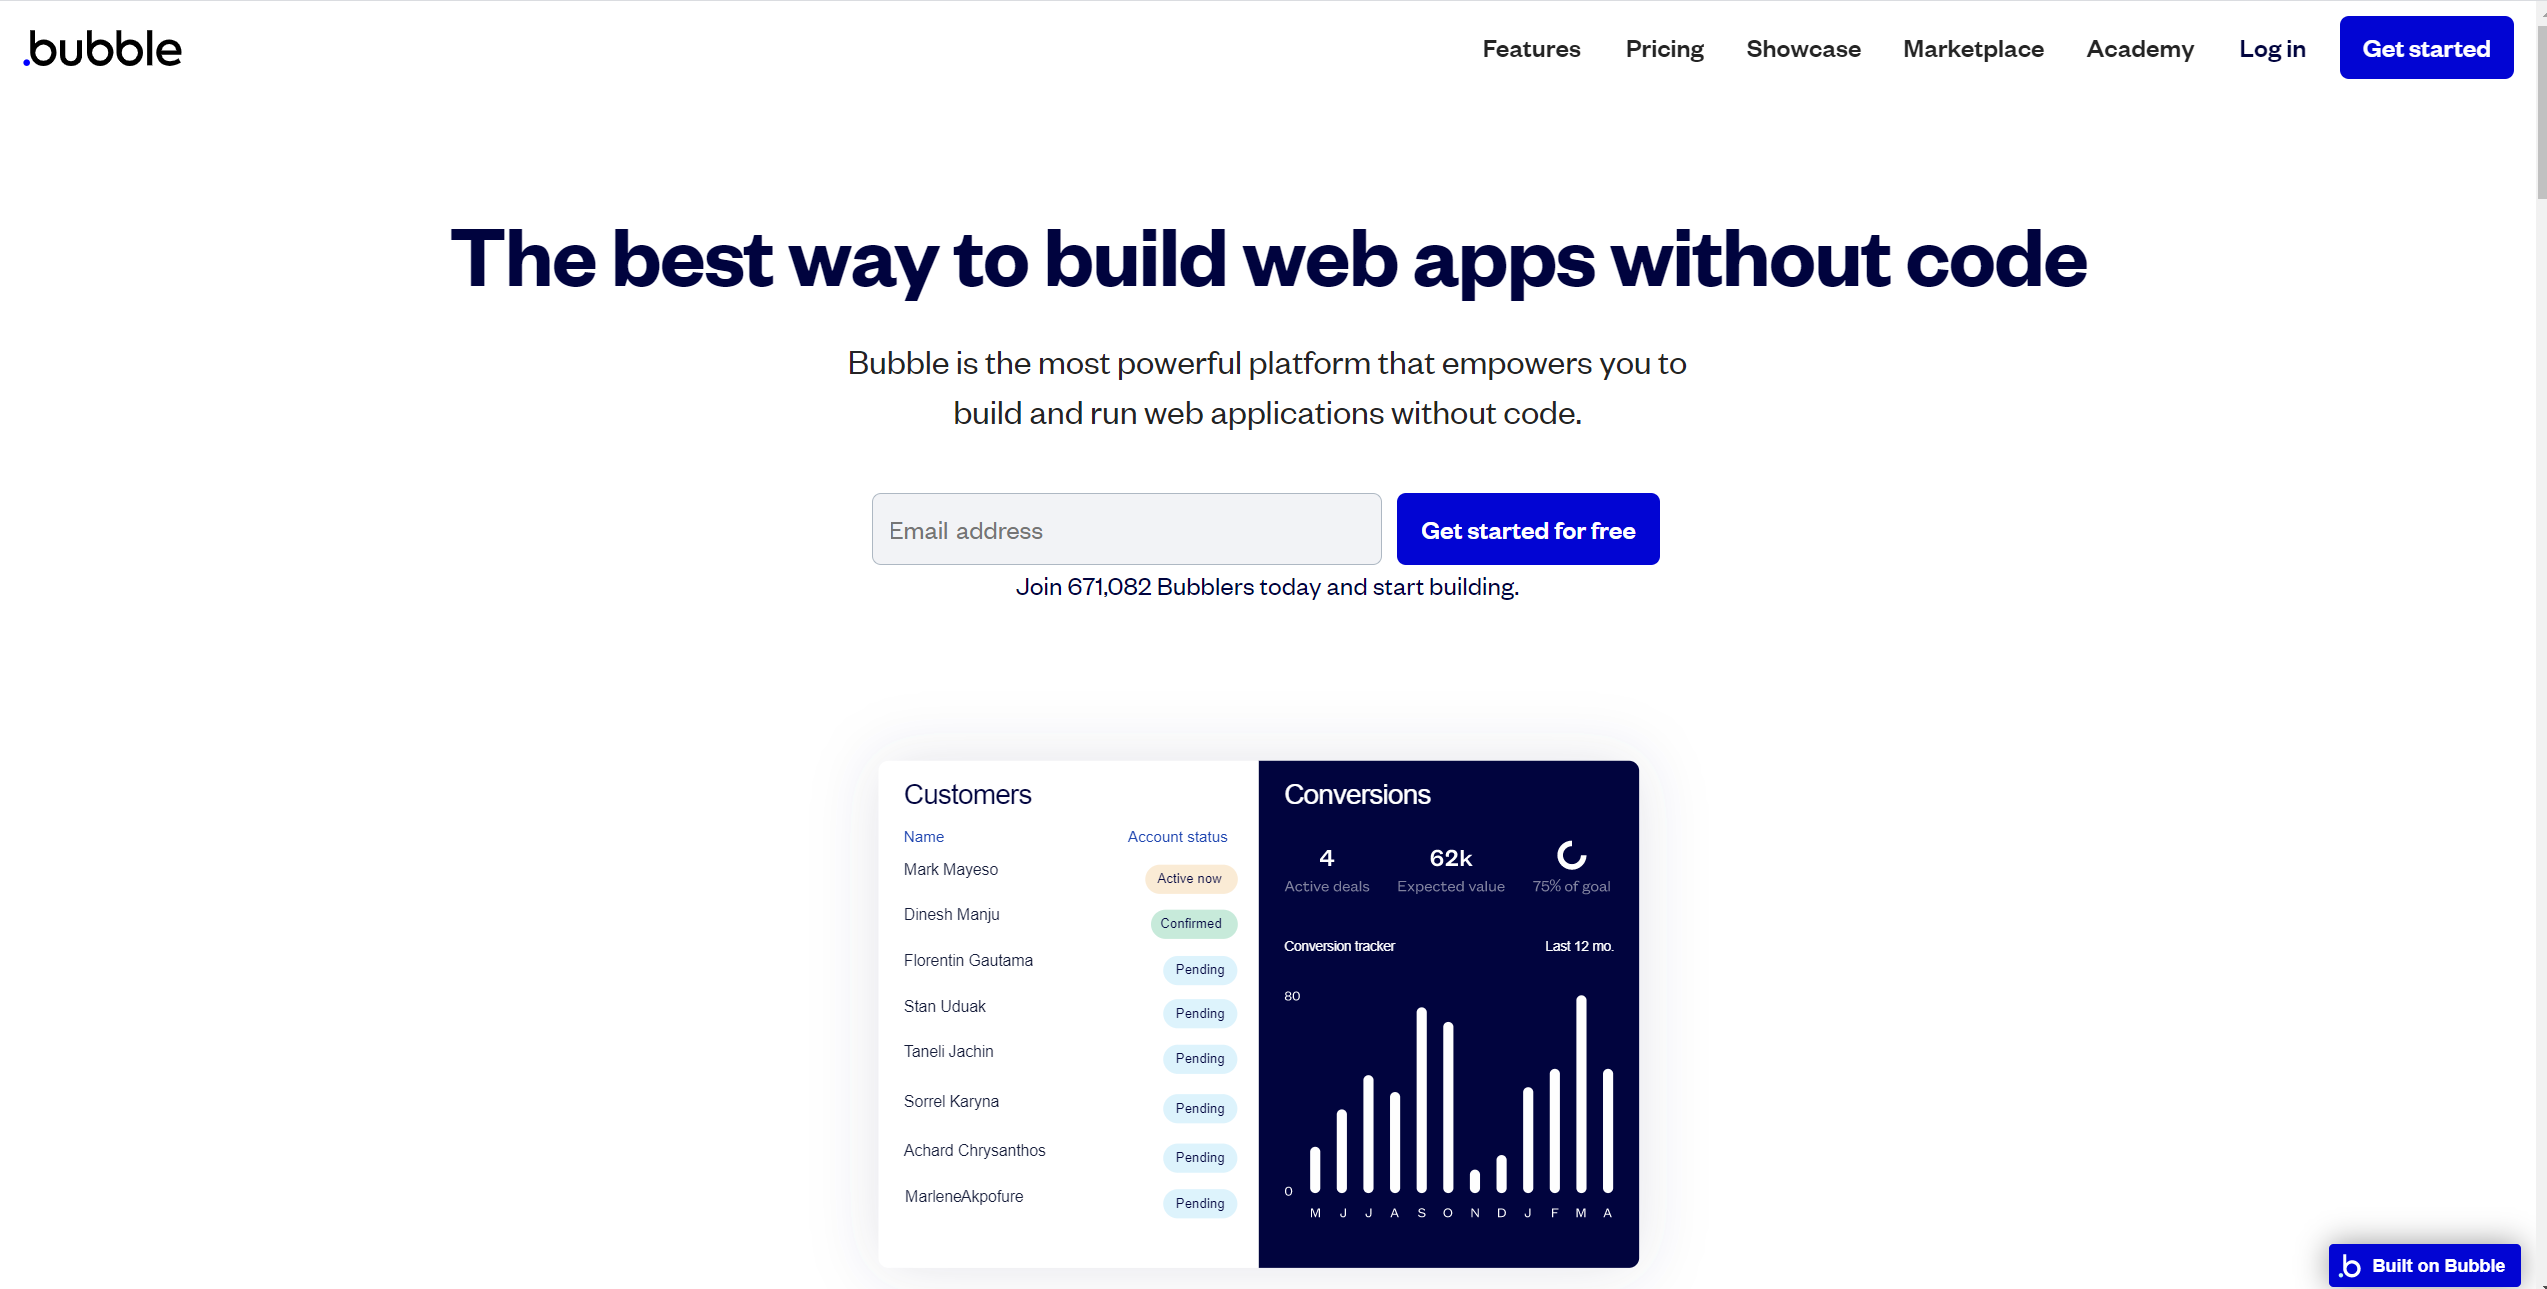Viewport: 2547px width, 1289px height.
Task: Click Pending badge for Sorrel Karyna
Action: tap(1199, 1108)
